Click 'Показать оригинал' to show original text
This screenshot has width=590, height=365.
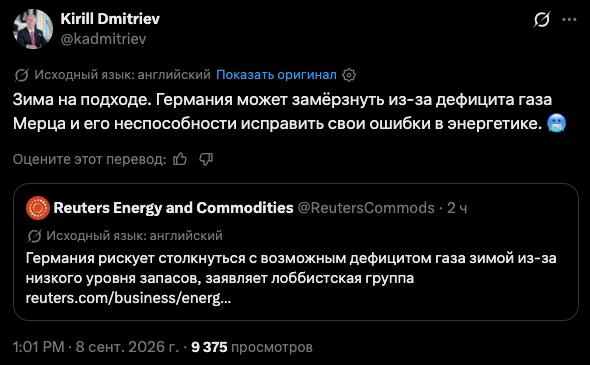tap(276, 75)
